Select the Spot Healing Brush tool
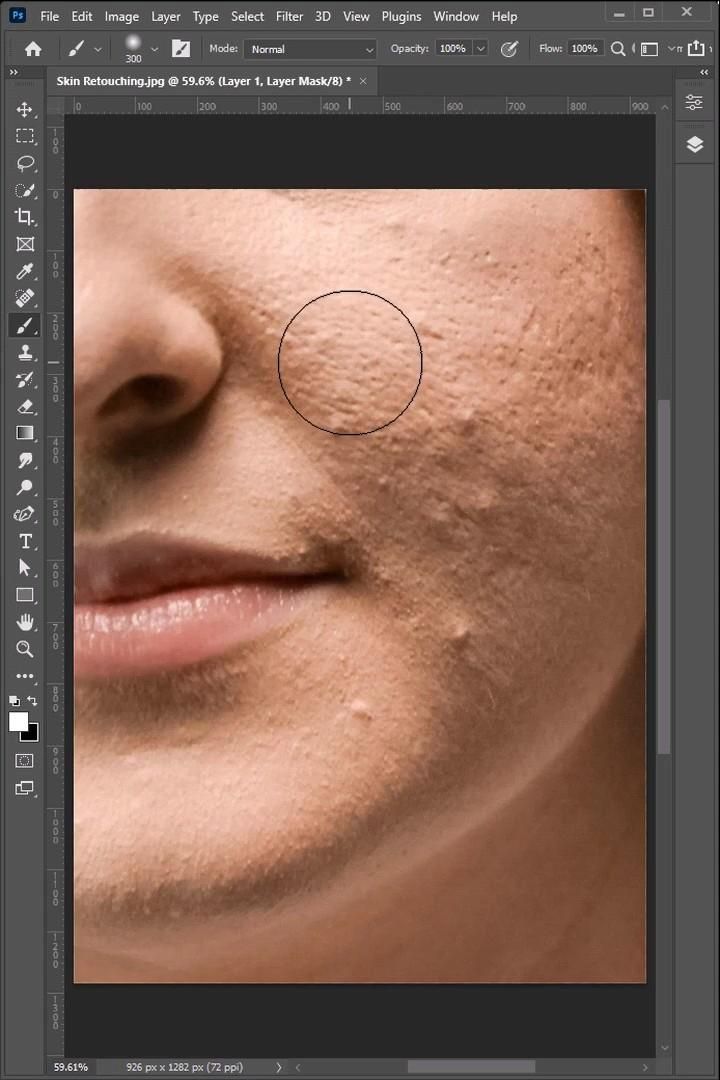This screenshot has height=1080, width=720. pos(25,298)
